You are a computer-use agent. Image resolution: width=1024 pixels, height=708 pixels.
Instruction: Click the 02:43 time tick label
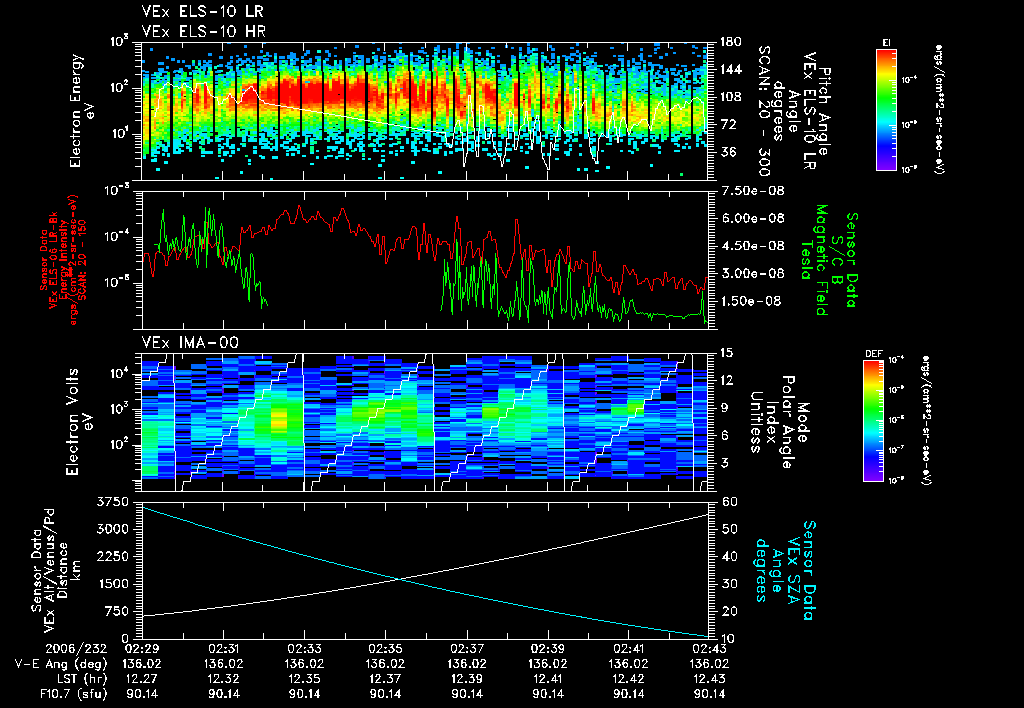pos(710,649)
